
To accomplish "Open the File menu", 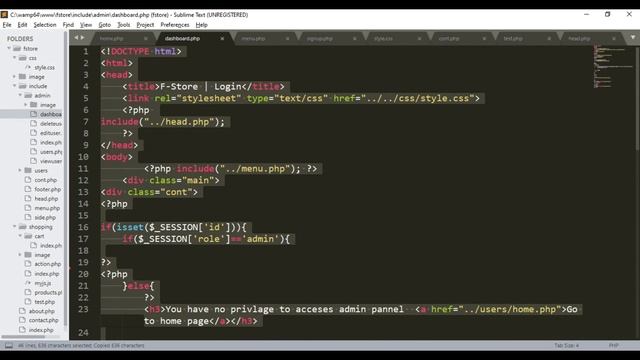I will point(7,25).
